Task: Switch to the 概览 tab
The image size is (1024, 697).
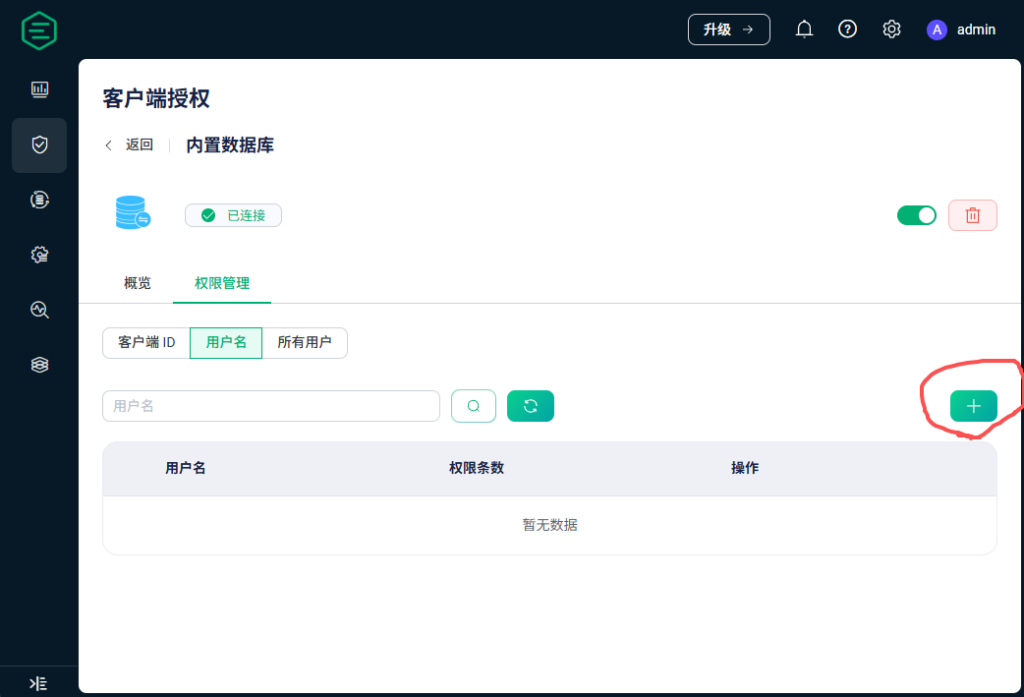Action: pyautogui.click(x=137, y=283)
